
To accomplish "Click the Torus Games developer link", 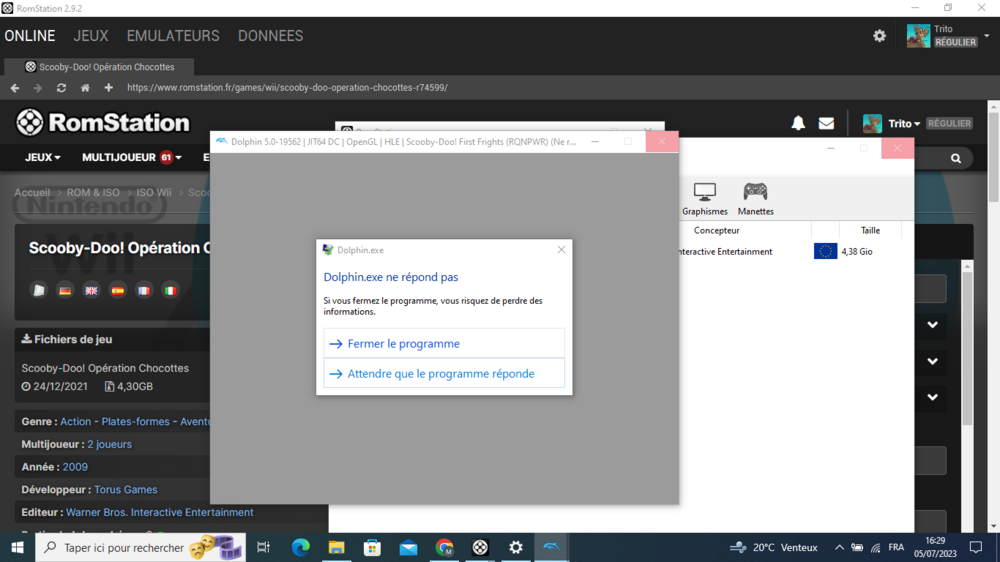I will 125,490.
